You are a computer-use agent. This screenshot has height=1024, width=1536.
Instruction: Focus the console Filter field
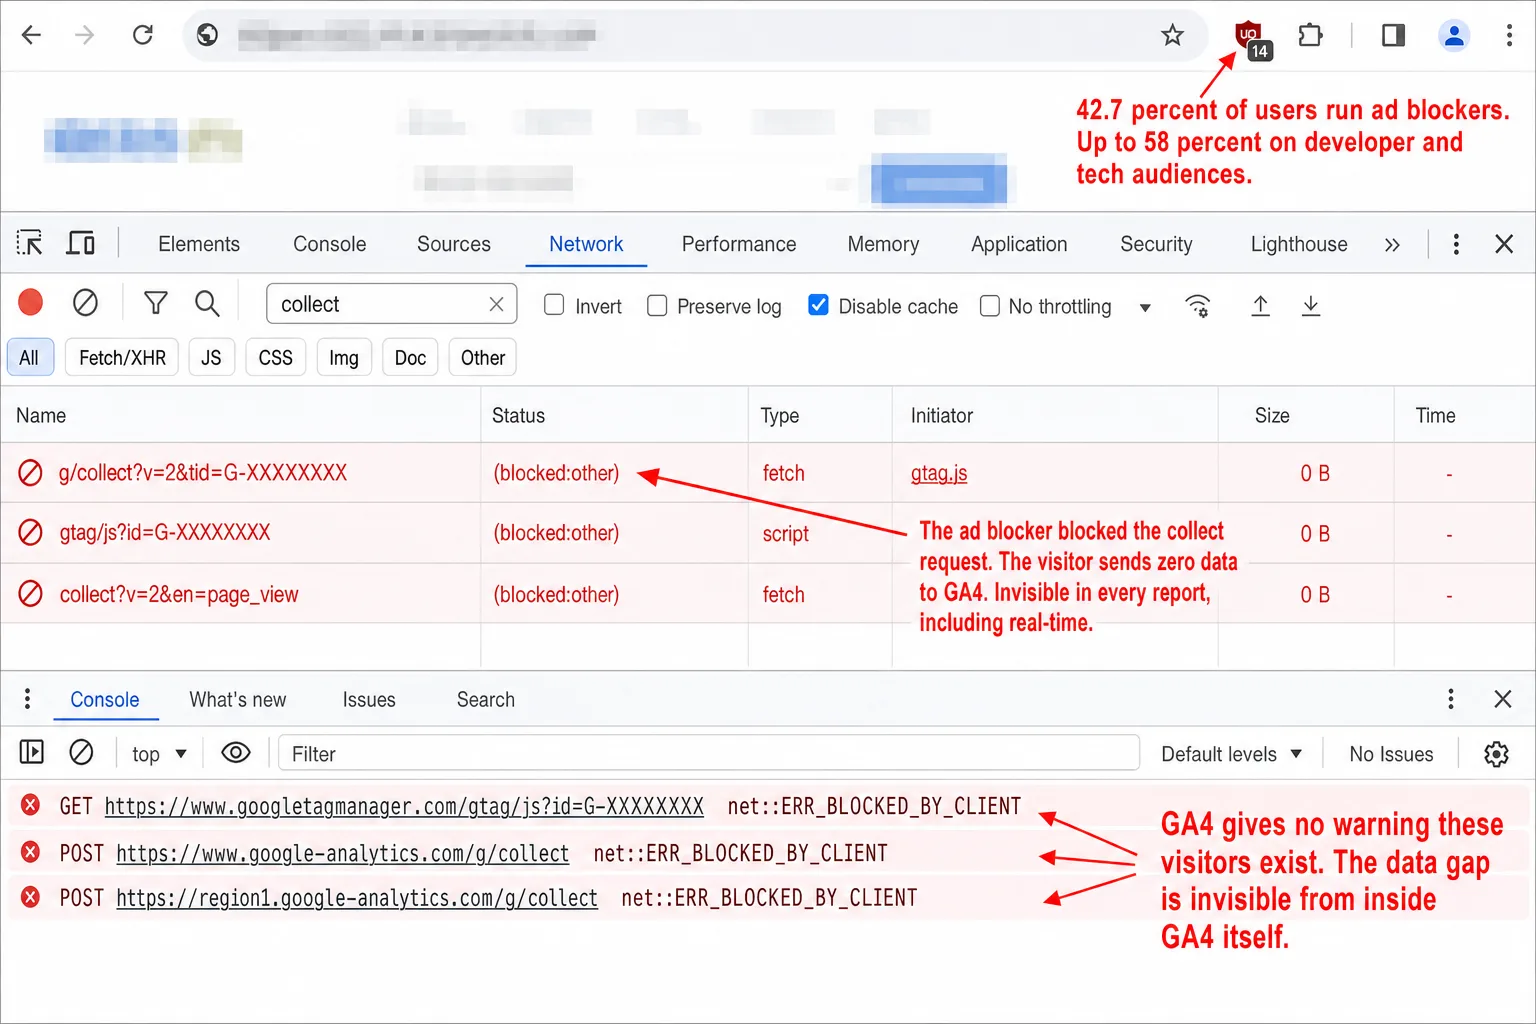point(709,753)
